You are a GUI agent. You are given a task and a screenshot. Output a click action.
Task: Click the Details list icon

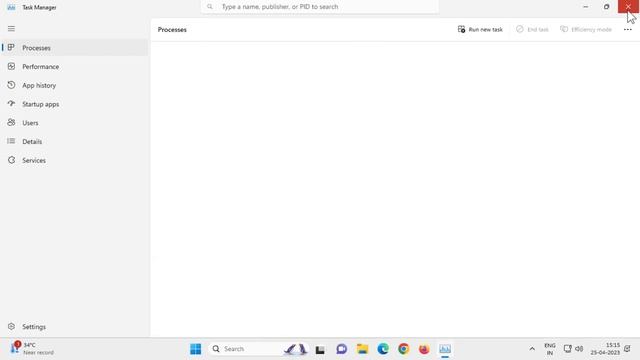tap(11, 141)
